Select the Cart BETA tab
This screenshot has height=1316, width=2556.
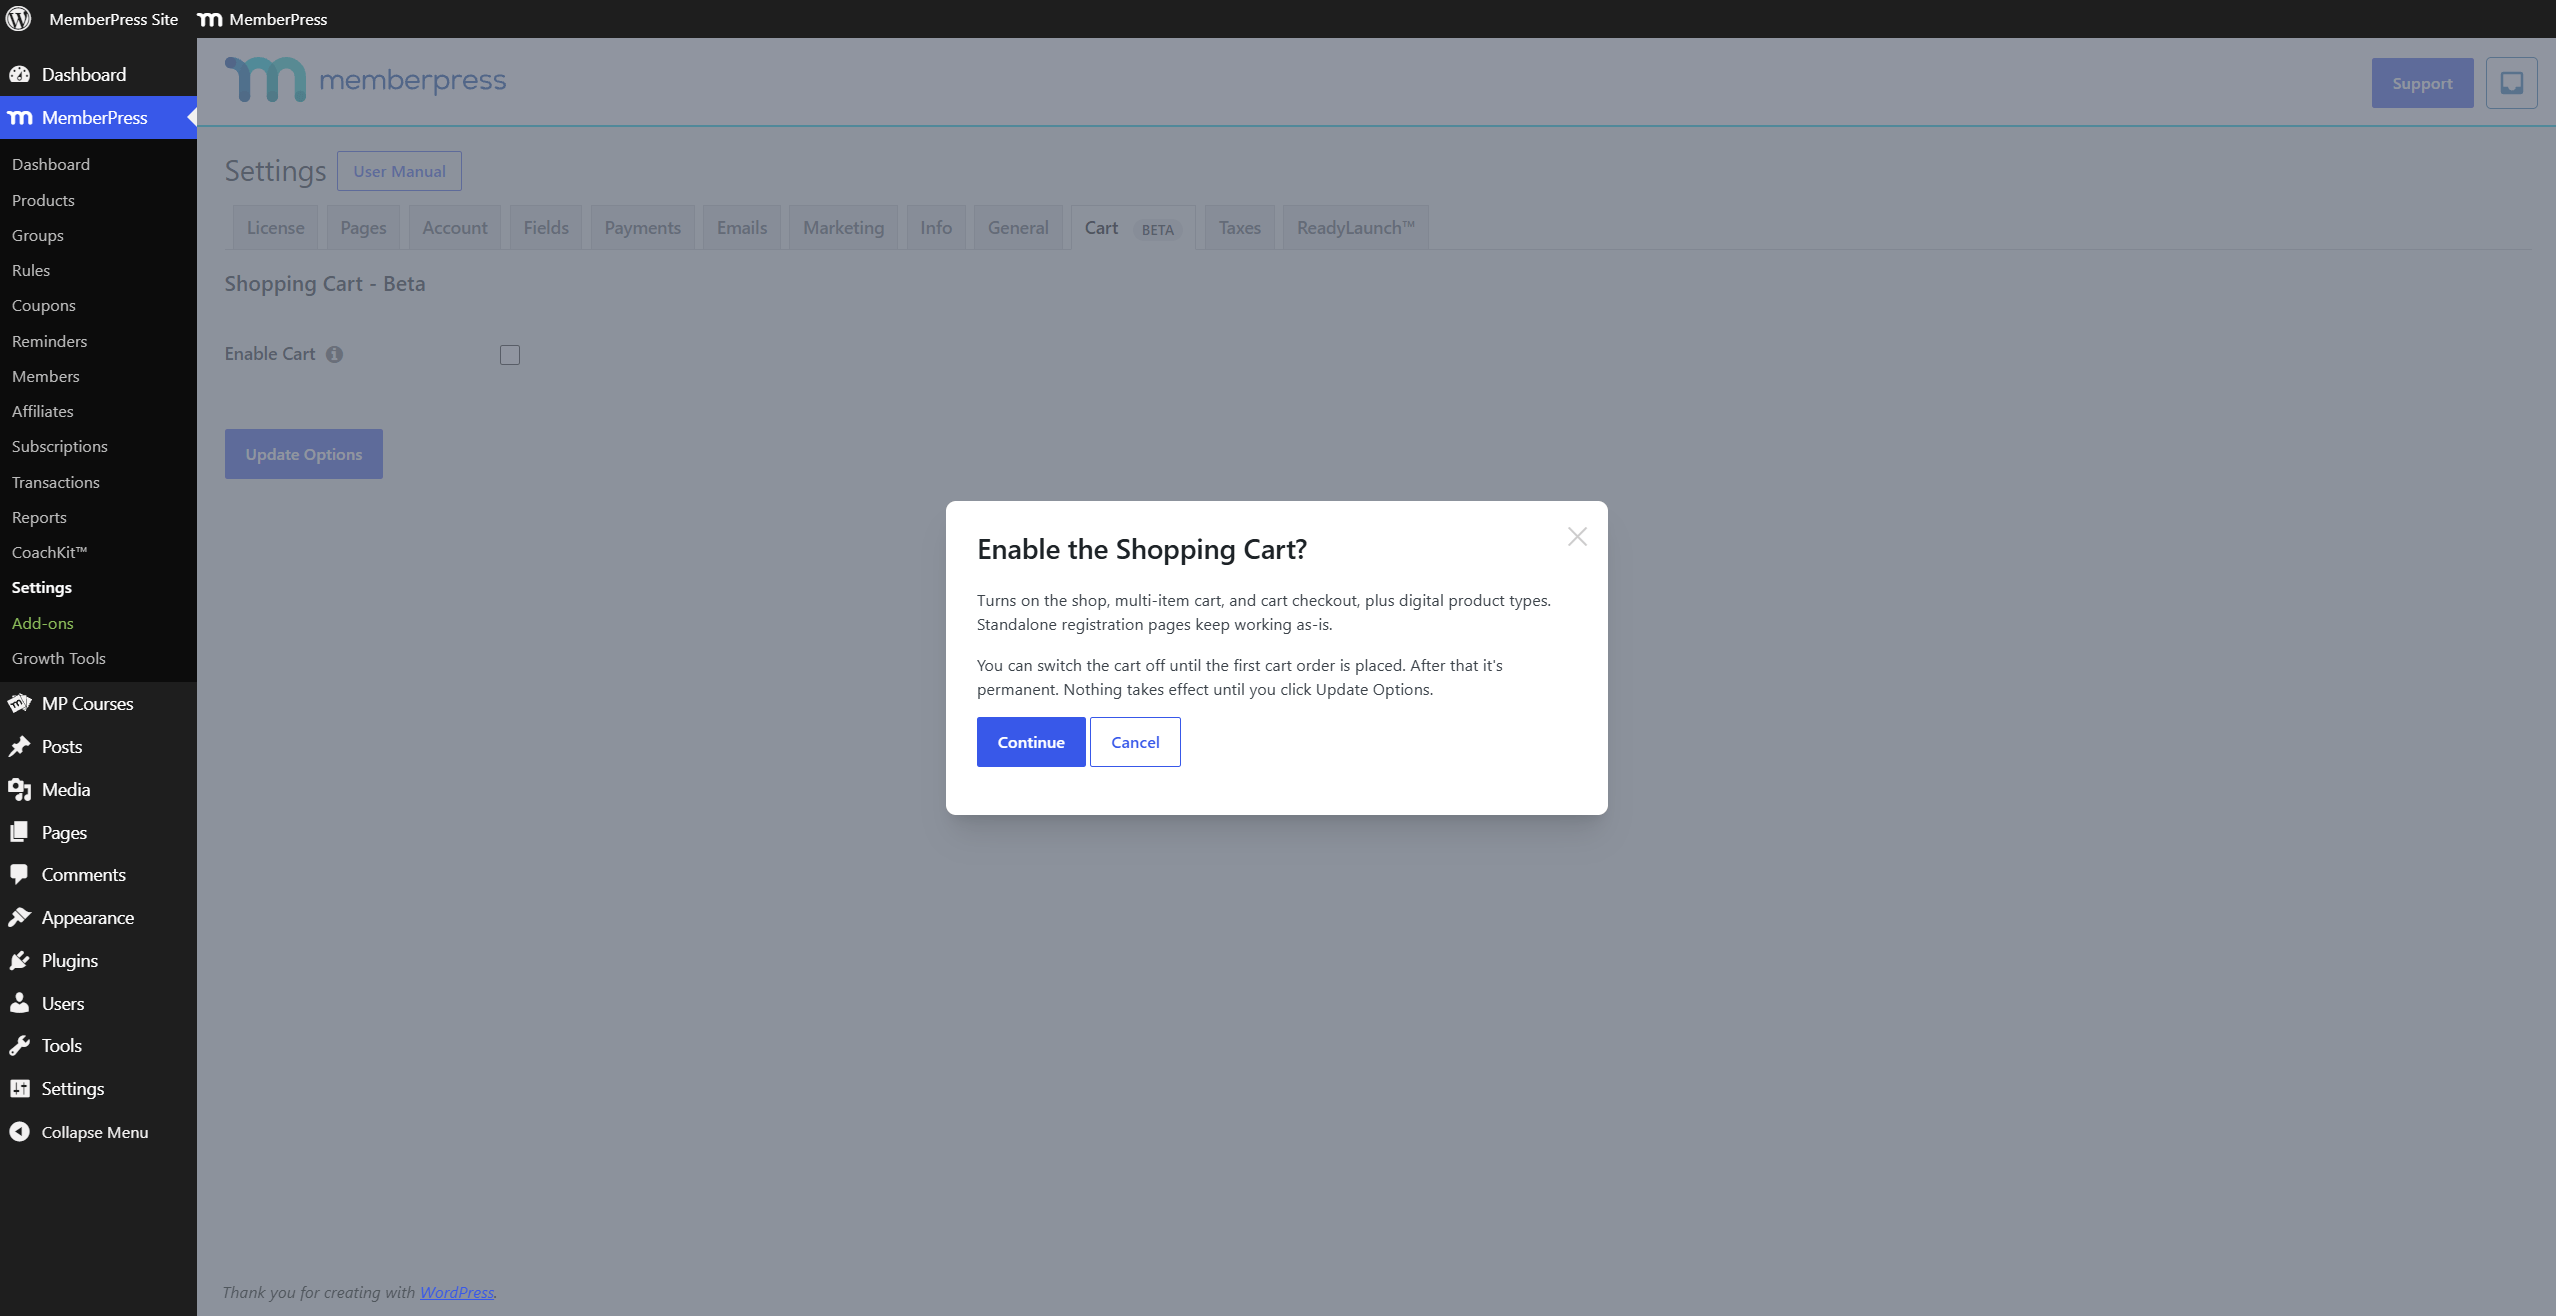[x=1133, y=228]
